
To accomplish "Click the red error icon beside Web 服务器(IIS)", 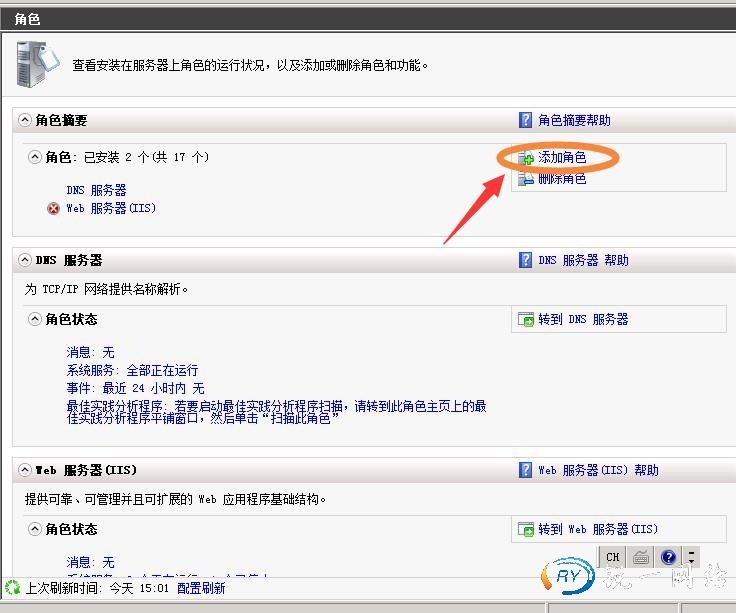I will tap(53, 209).
